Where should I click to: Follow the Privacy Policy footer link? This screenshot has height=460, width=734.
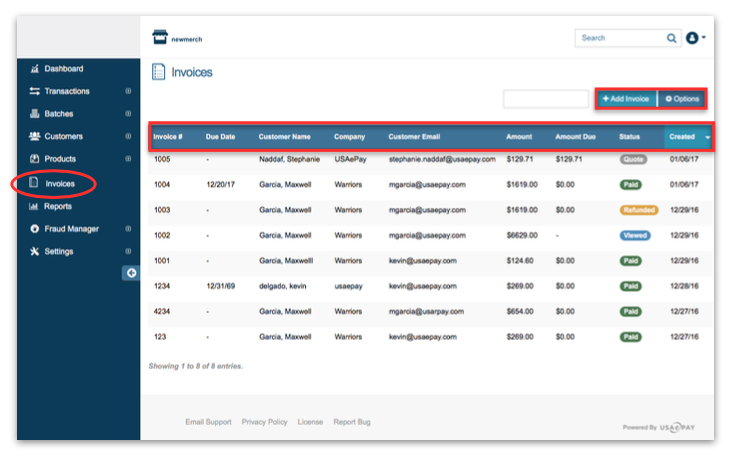[x=264, y=422]
